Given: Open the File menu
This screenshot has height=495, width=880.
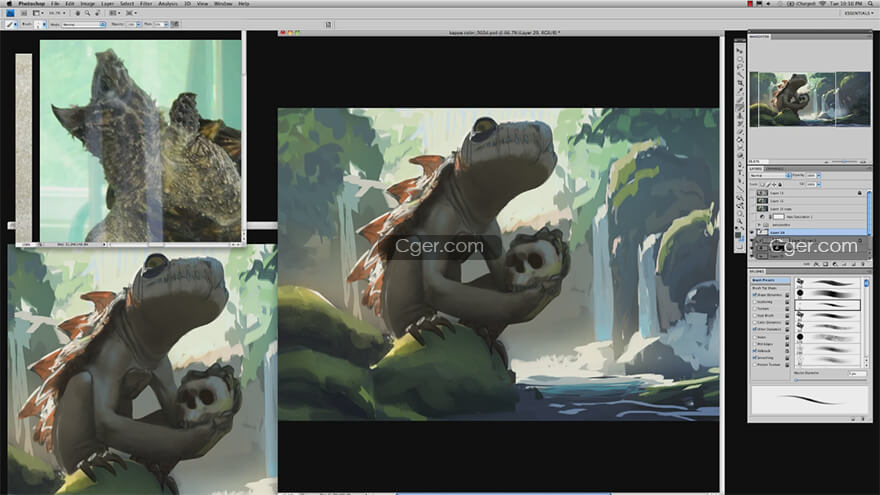Looking at the screenshot, I should (55, 3).
